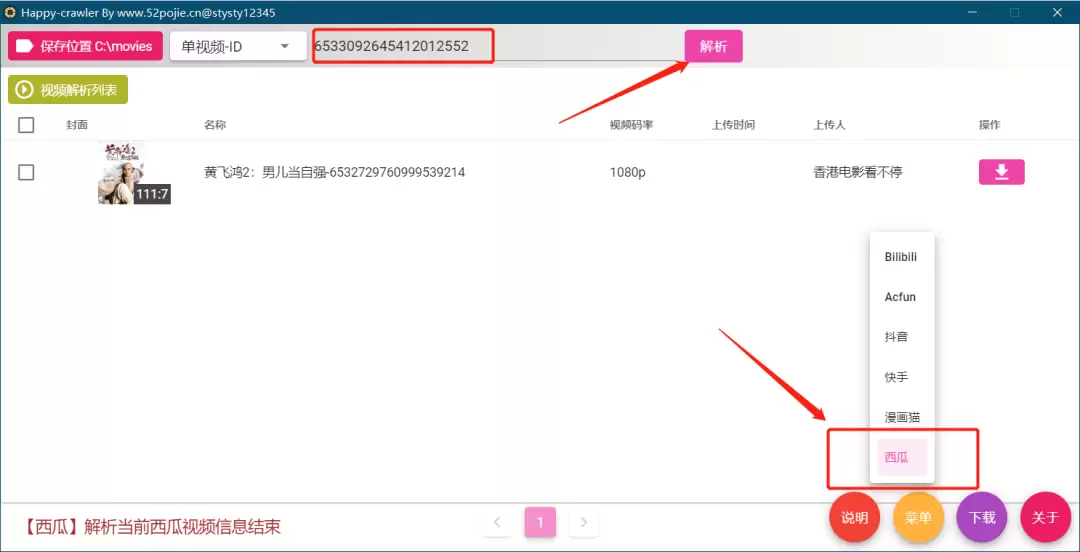The height and width of the screenshot is (552, 1080).
Task: Go to the next page arrow
Action: point(583,522)
